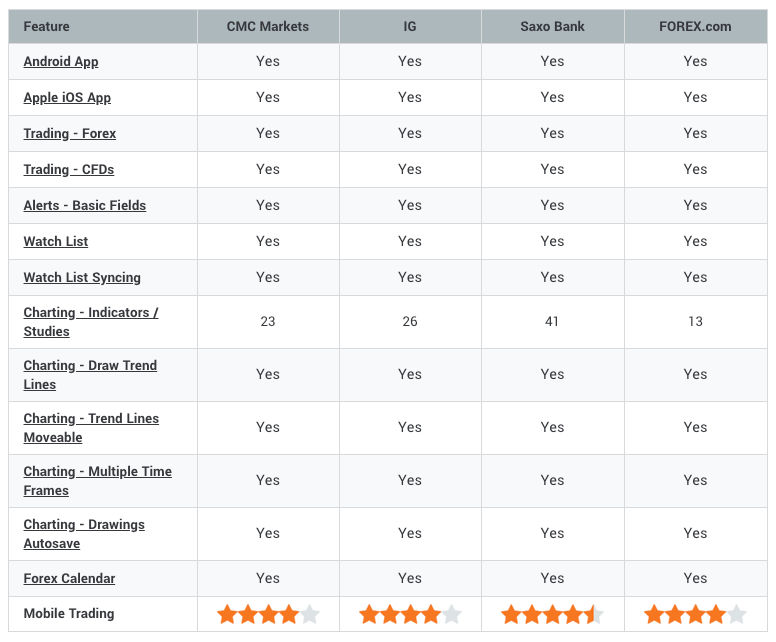Click FOREX.com mobile trading star rating
This screenshot has width=776, height=642.
tap(695, 614)
